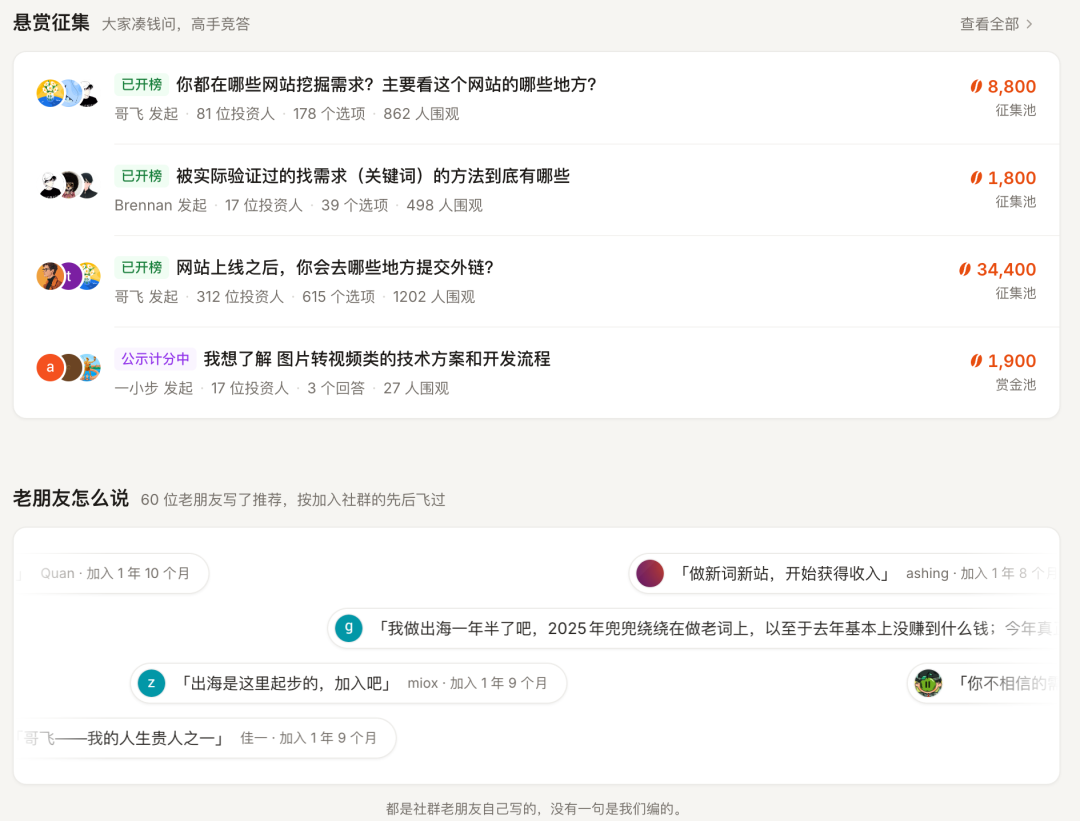The width and height of the screenshot is (1080, 821).
Task: Click bean icon beside 1,800
Action: click(x=976, y=178)
